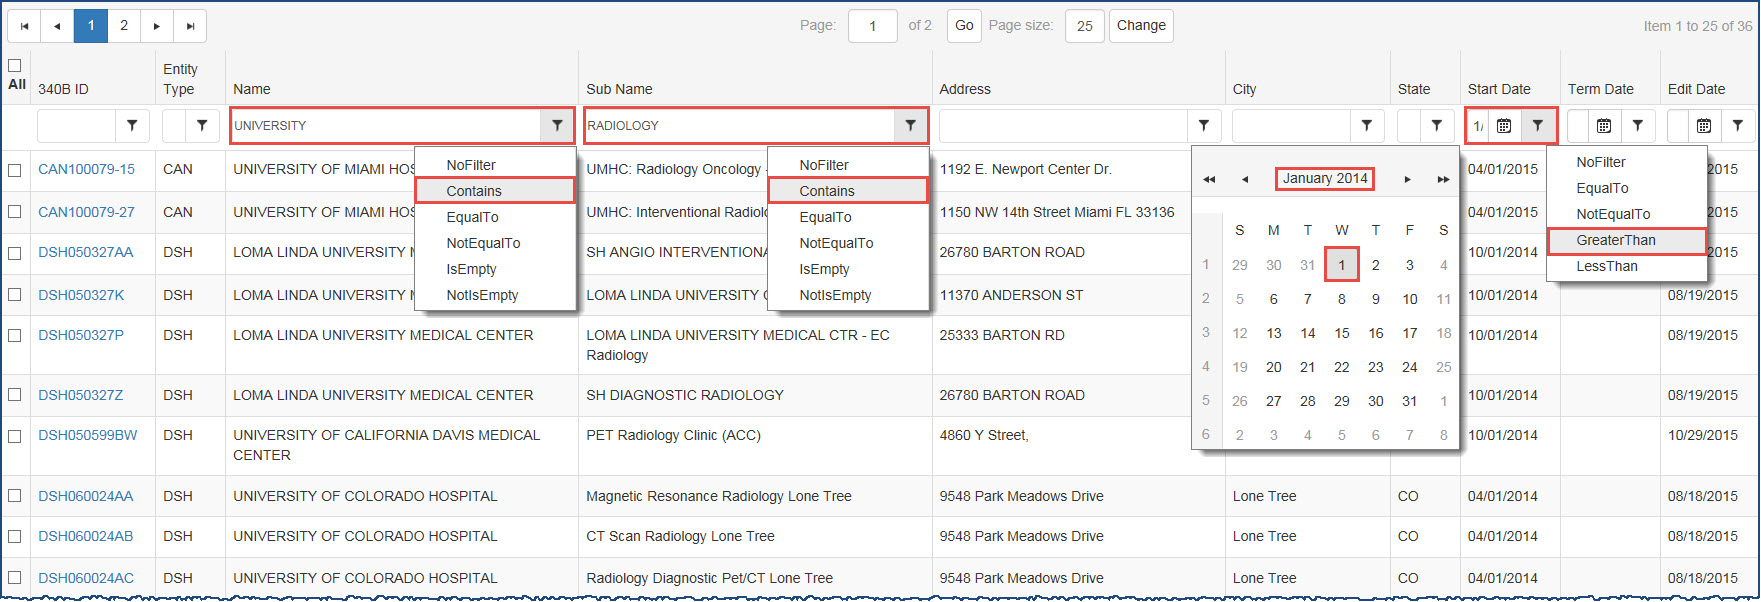Choose Contains in the Name filter menu

[474, 191]
